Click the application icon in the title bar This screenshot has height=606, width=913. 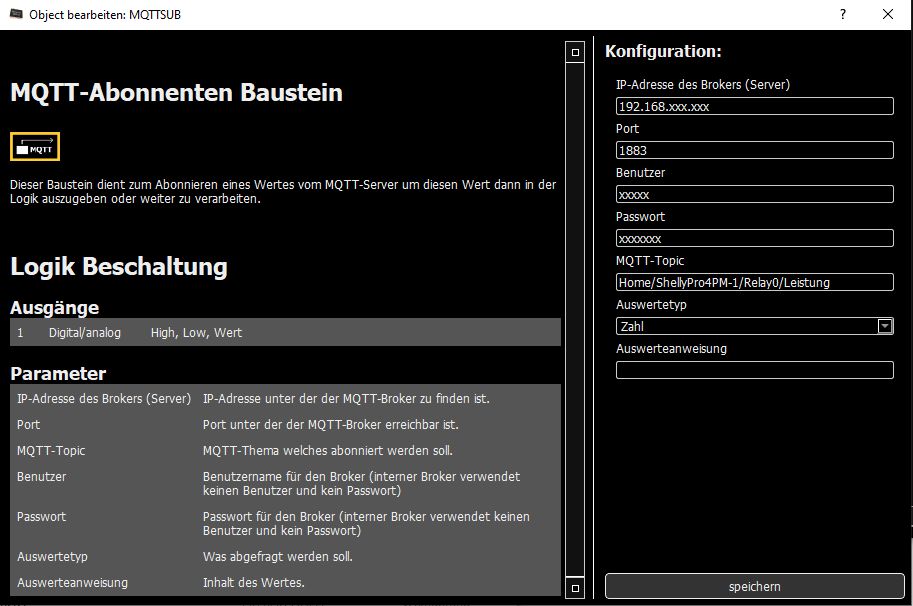[x=14, y=15]
